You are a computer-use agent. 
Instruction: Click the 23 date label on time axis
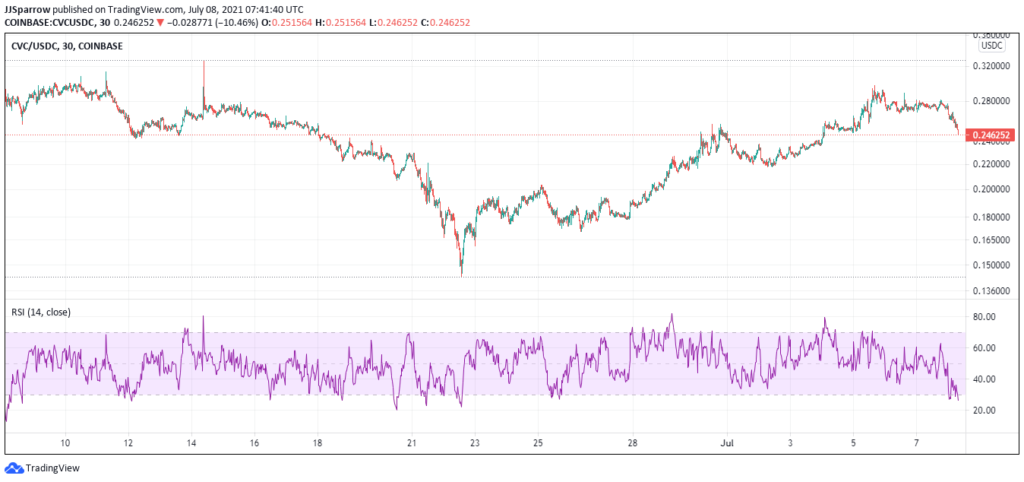(475, 443)
